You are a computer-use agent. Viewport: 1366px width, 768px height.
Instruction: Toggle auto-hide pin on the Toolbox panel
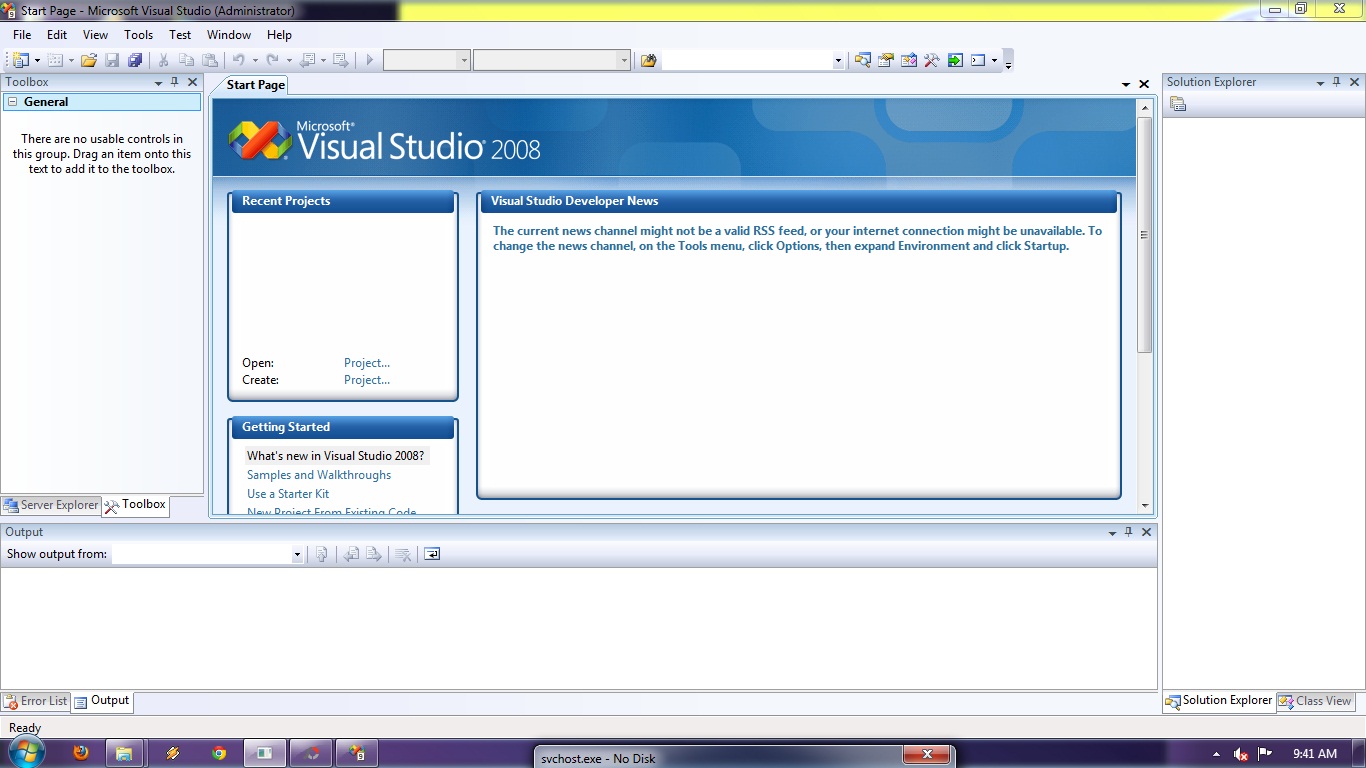(175, 82)
